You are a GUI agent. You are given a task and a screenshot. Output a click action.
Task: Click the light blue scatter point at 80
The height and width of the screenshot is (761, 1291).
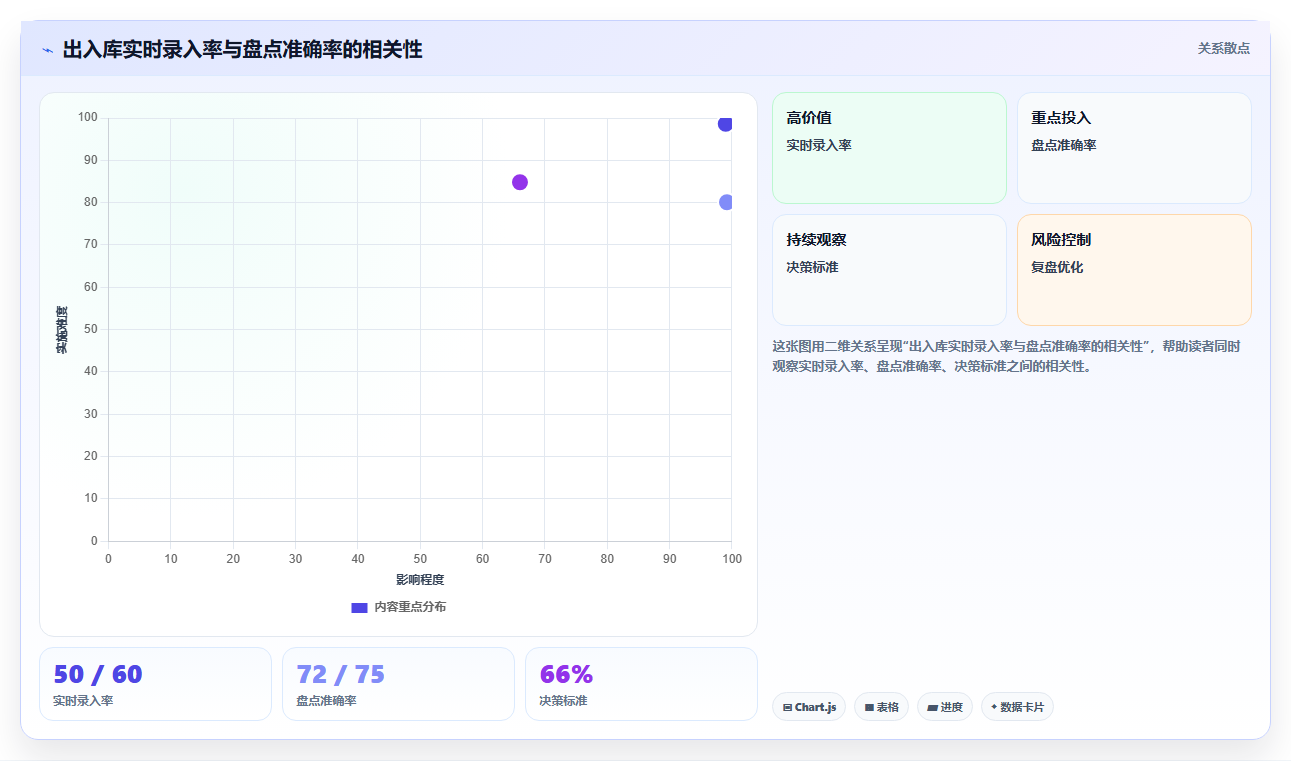pyautogui.click(x=727, y=202)
